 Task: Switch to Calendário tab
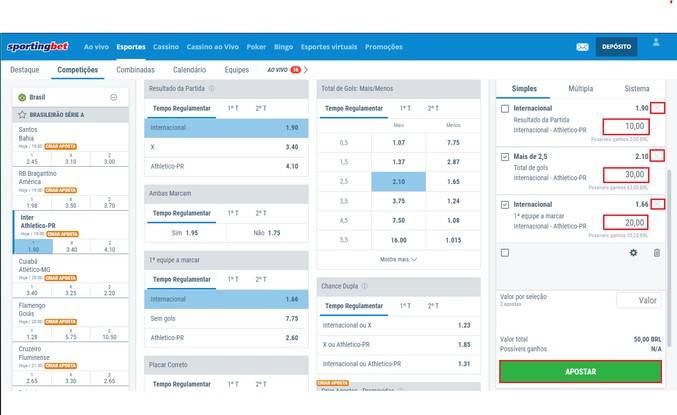[189, 70]
